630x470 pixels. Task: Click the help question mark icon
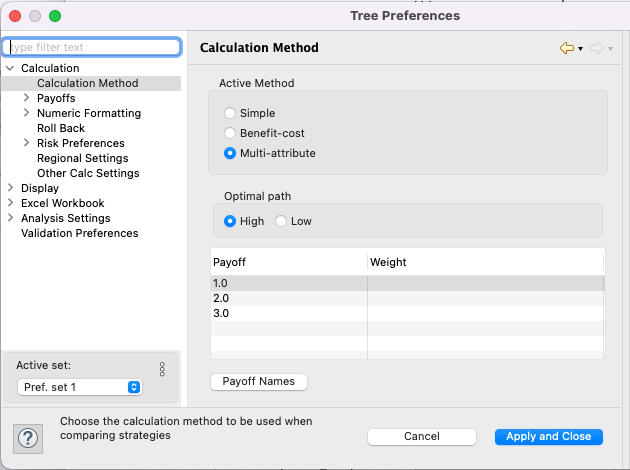coord(27,437)
